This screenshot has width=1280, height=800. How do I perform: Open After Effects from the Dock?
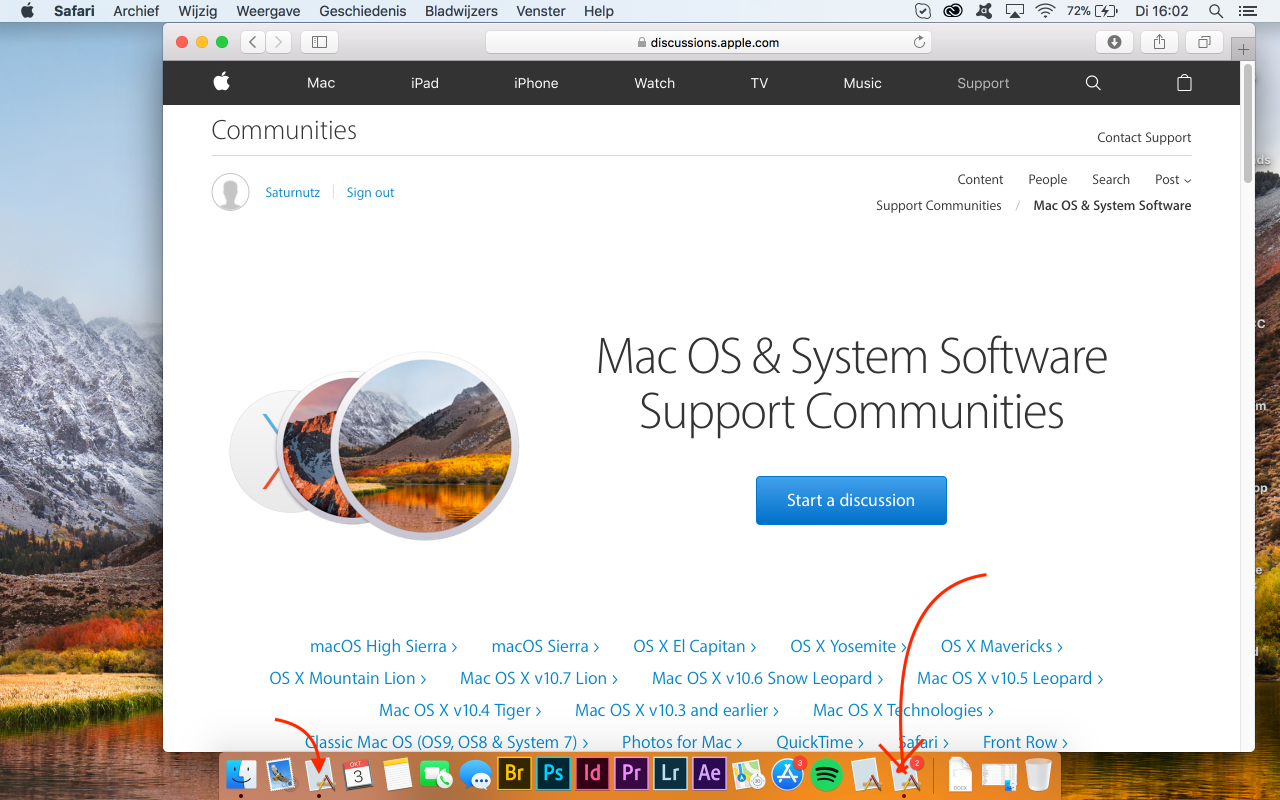[709, 773]
